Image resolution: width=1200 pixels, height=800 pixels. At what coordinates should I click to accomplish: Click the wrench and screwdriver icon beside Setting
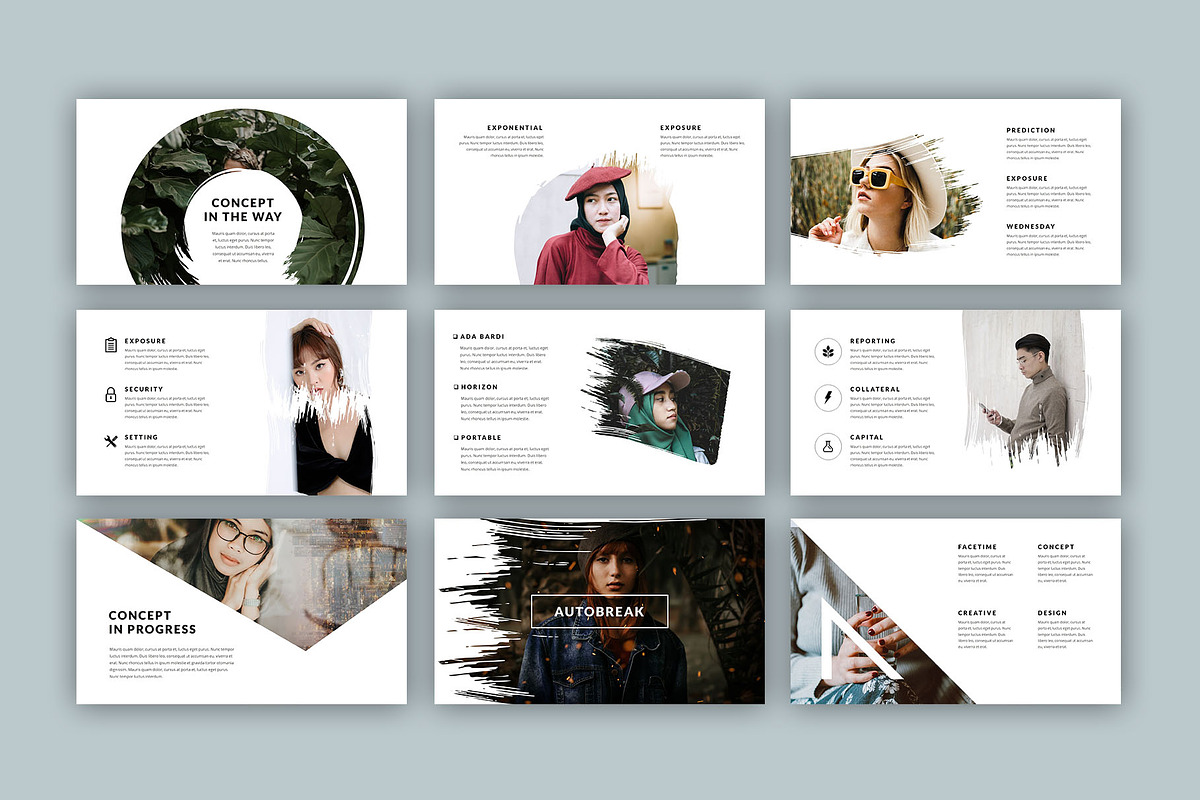111,441
